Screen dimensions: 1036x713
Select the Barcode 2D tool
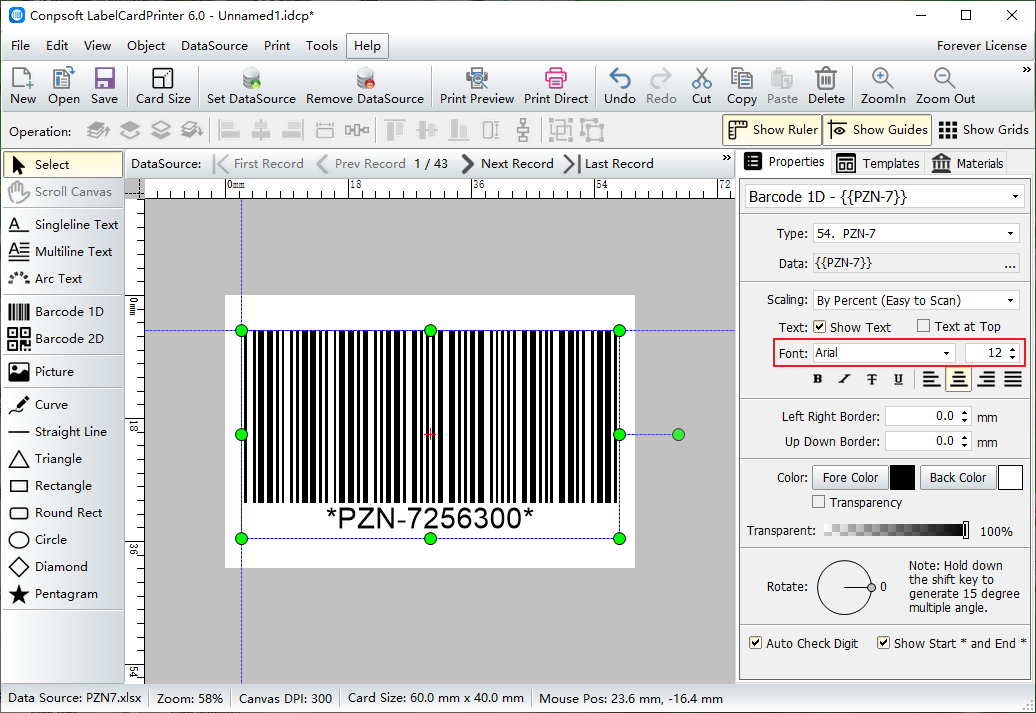click(63, 338)
